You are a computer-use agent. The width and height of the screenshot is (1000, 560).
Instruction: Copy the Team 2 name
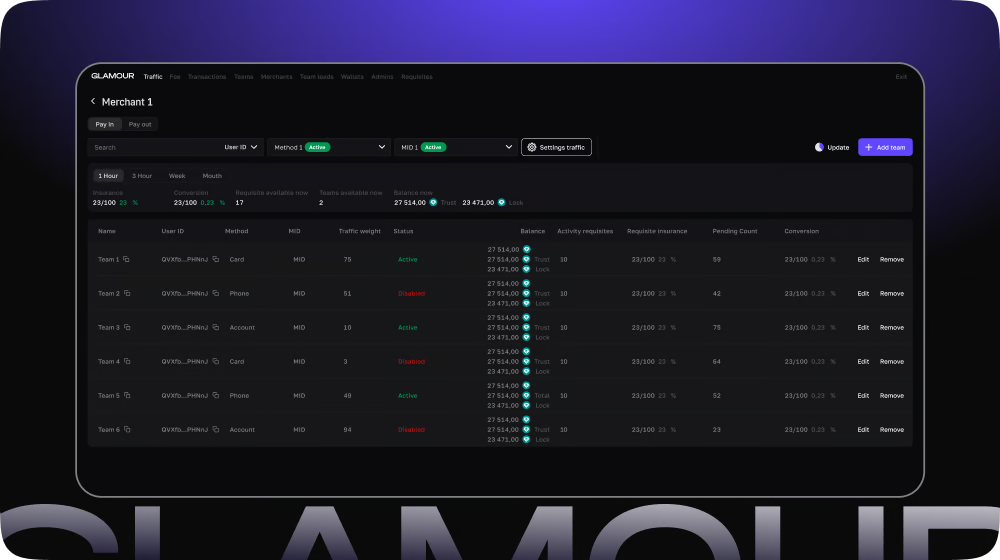127,293
